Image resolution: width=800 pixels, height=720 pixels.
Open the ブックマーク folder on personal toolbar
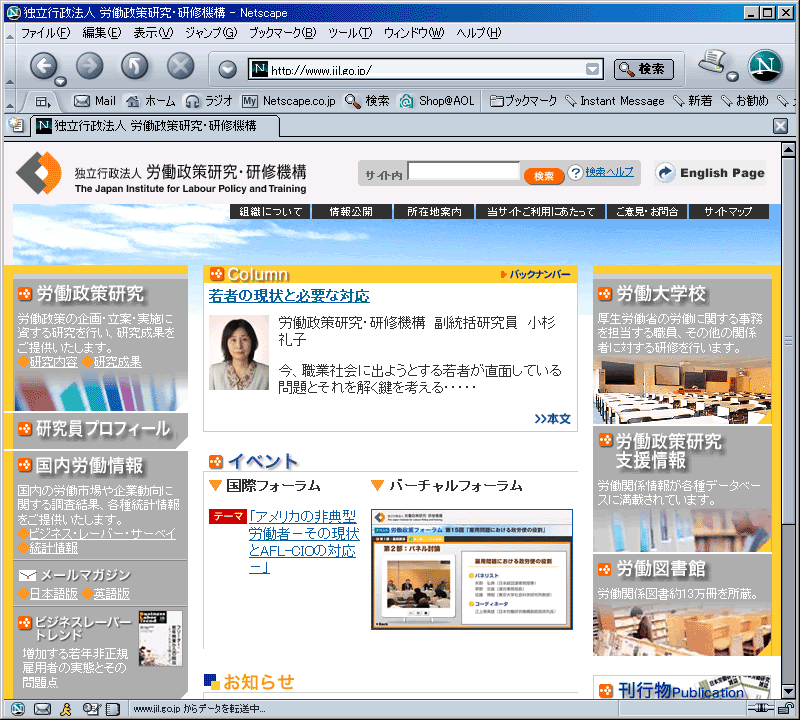point(523,101)
